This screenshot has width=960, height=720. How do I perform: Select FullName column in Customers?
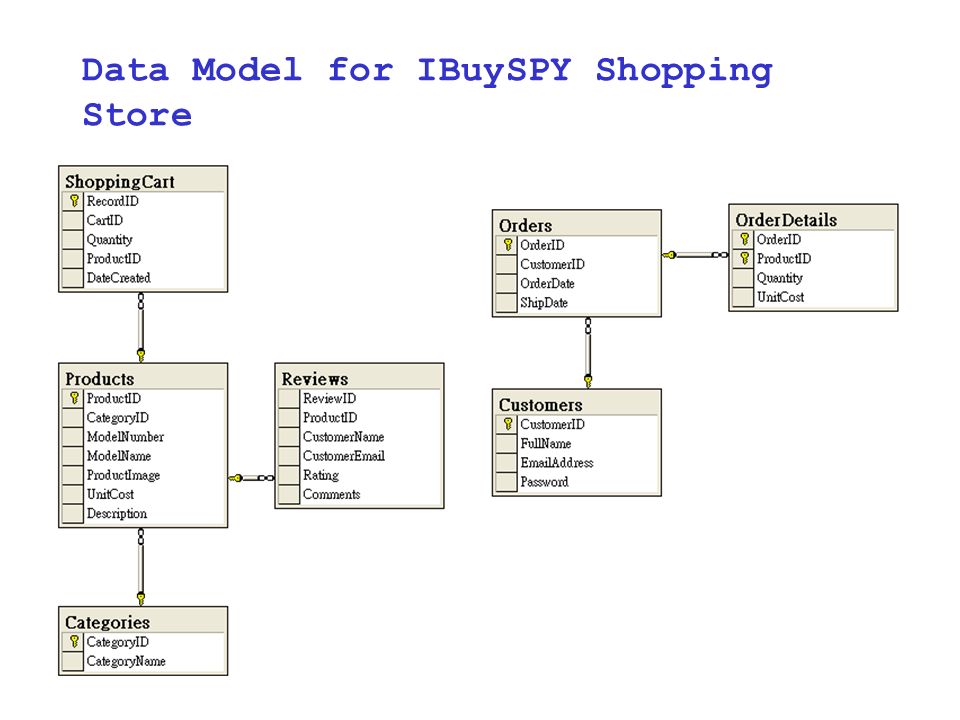point(546,444)
